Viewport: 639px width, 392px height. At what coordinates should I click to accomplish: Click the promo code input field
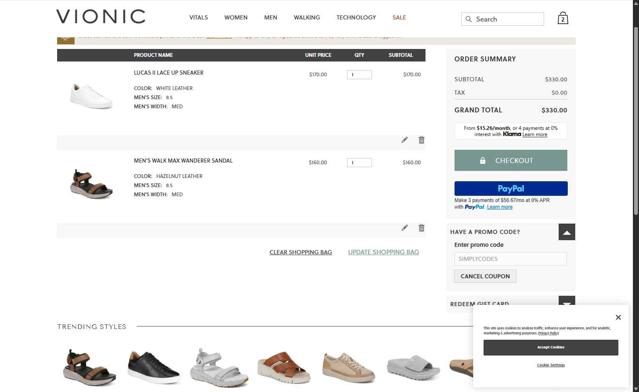(510, 259)
